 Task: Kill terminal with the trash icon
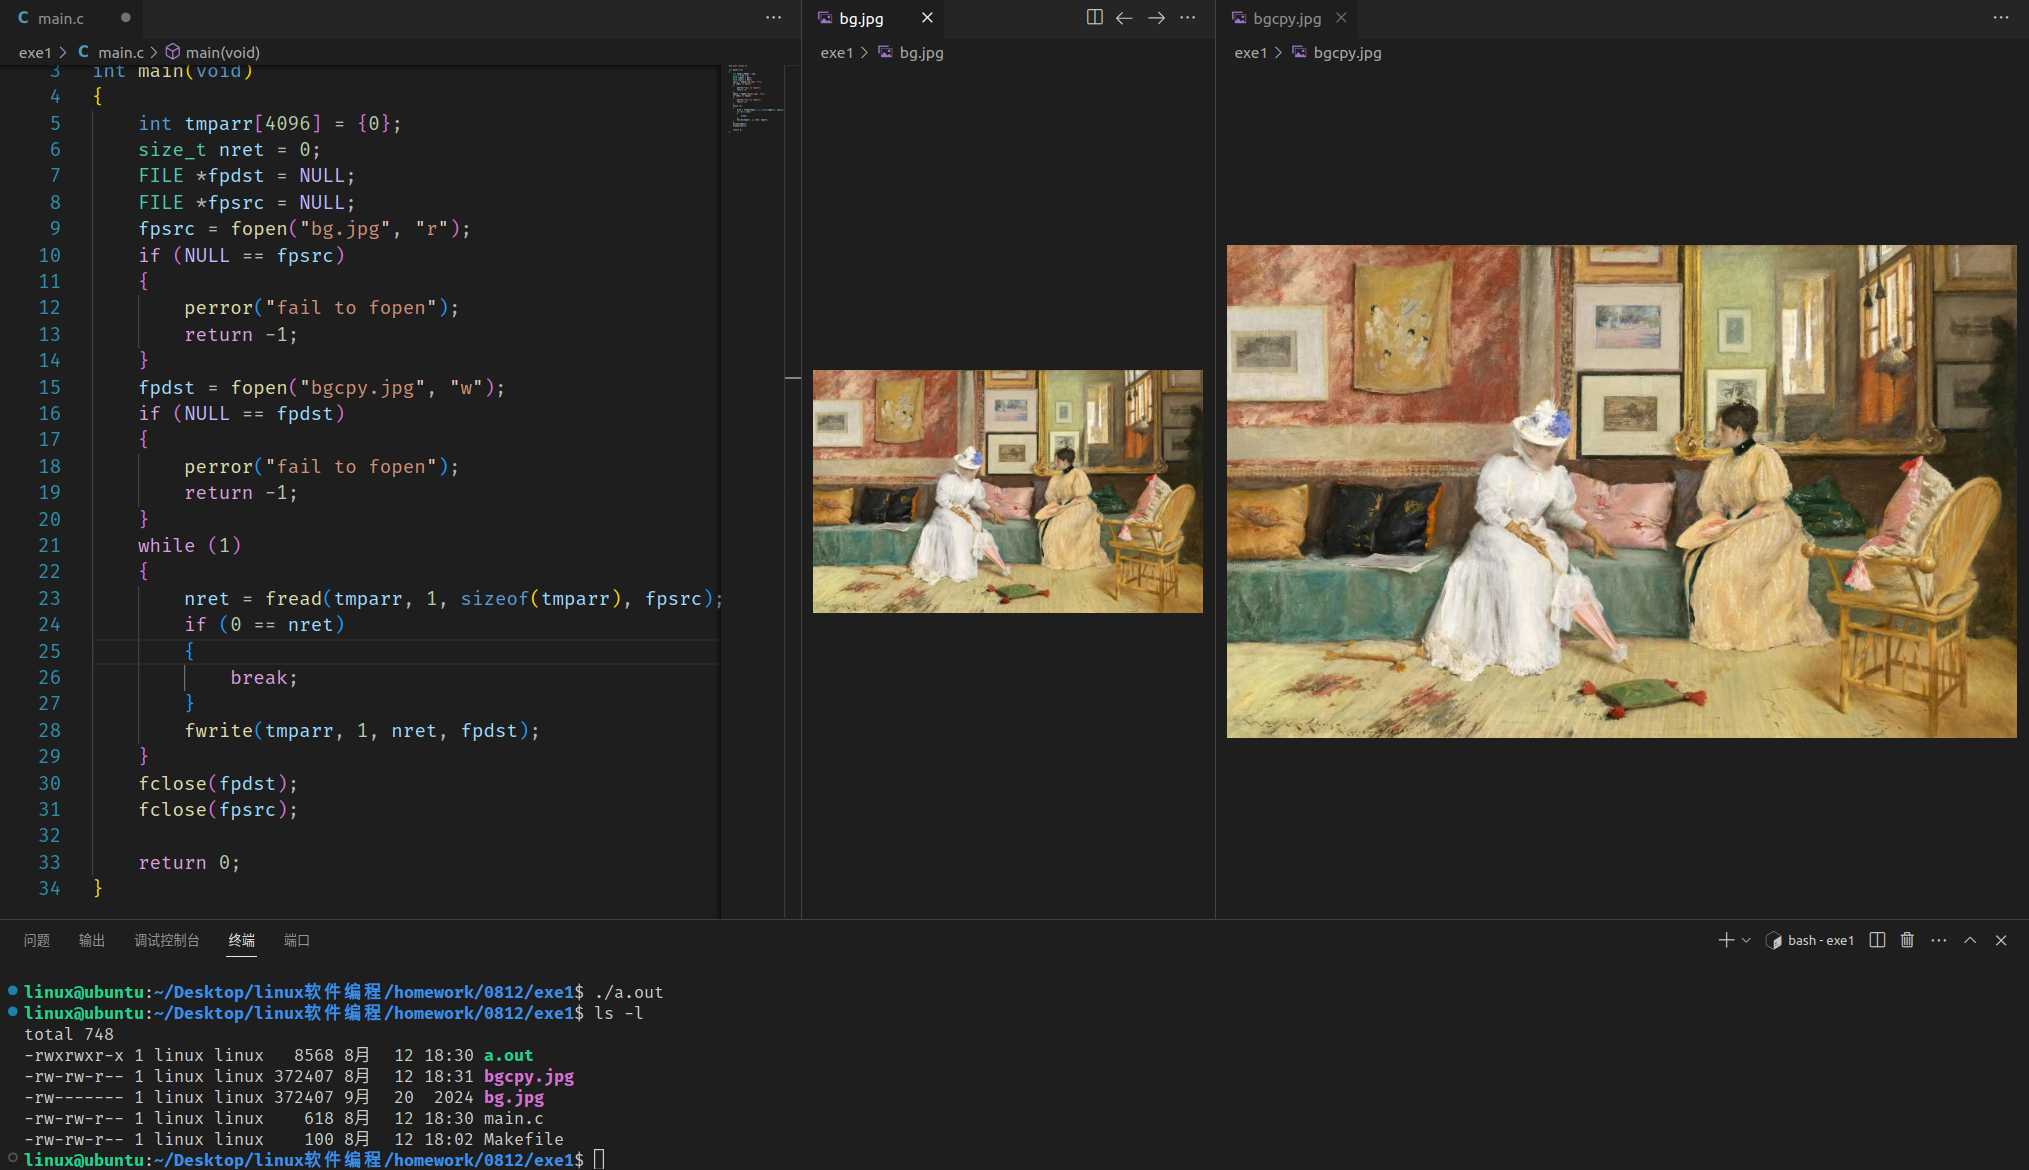tap(1907, 940)
